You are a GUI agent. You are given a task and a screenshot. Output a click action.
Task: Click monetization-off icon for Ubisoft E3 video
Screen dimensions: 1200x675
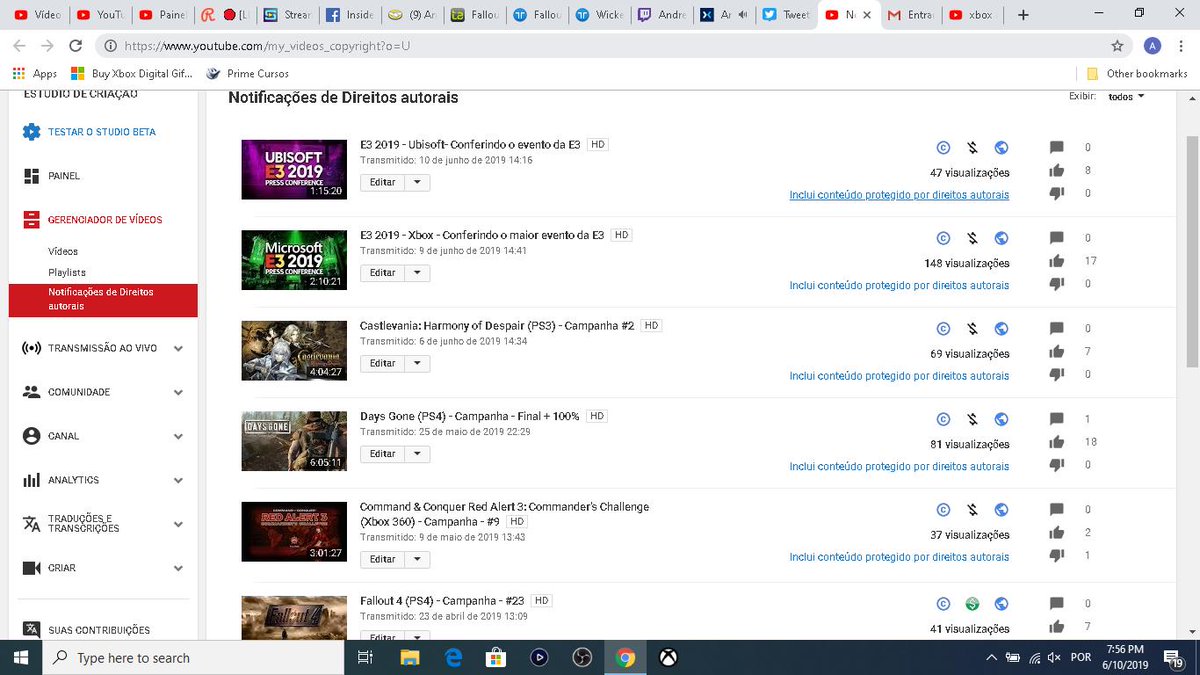tap(972, 148)
